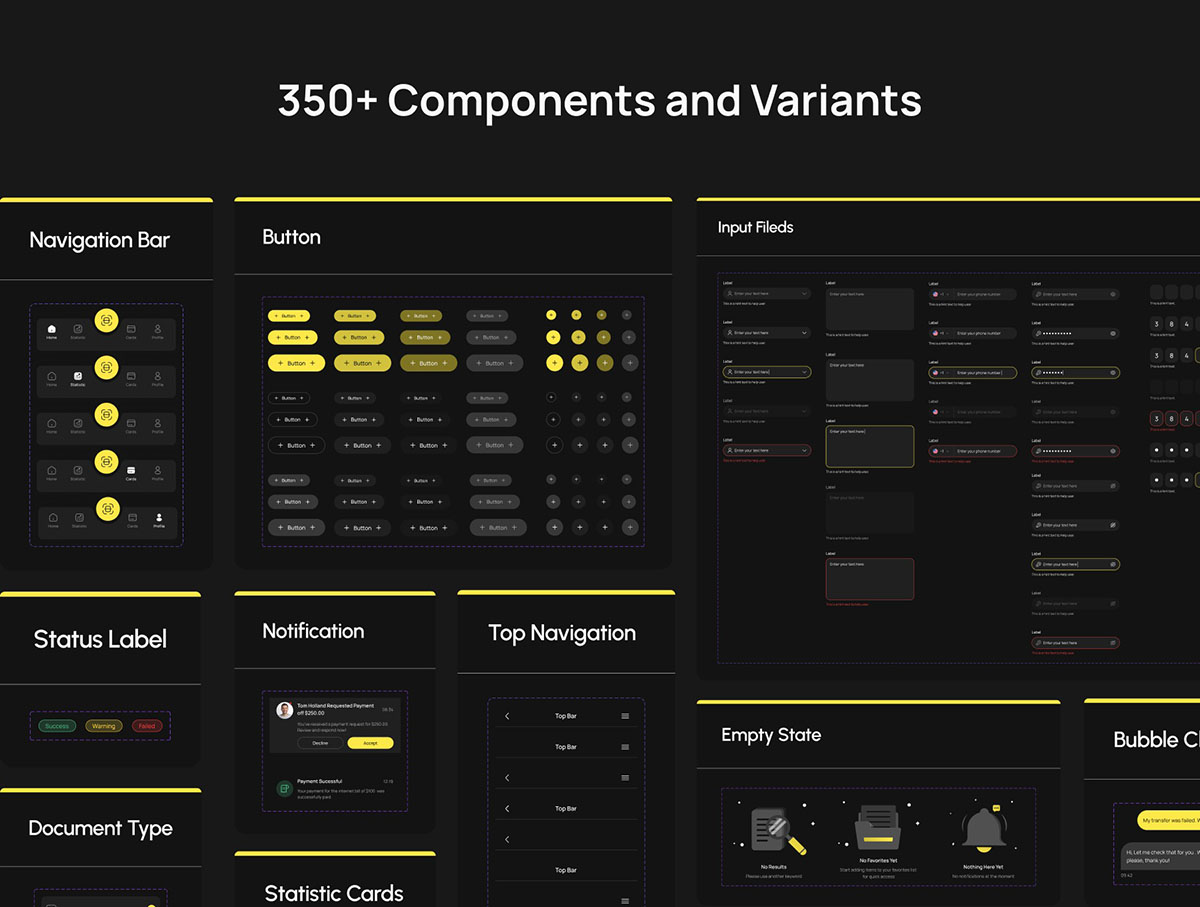
Task: Open Tom Holland's avatar in the notification
Action: [285, 710]
